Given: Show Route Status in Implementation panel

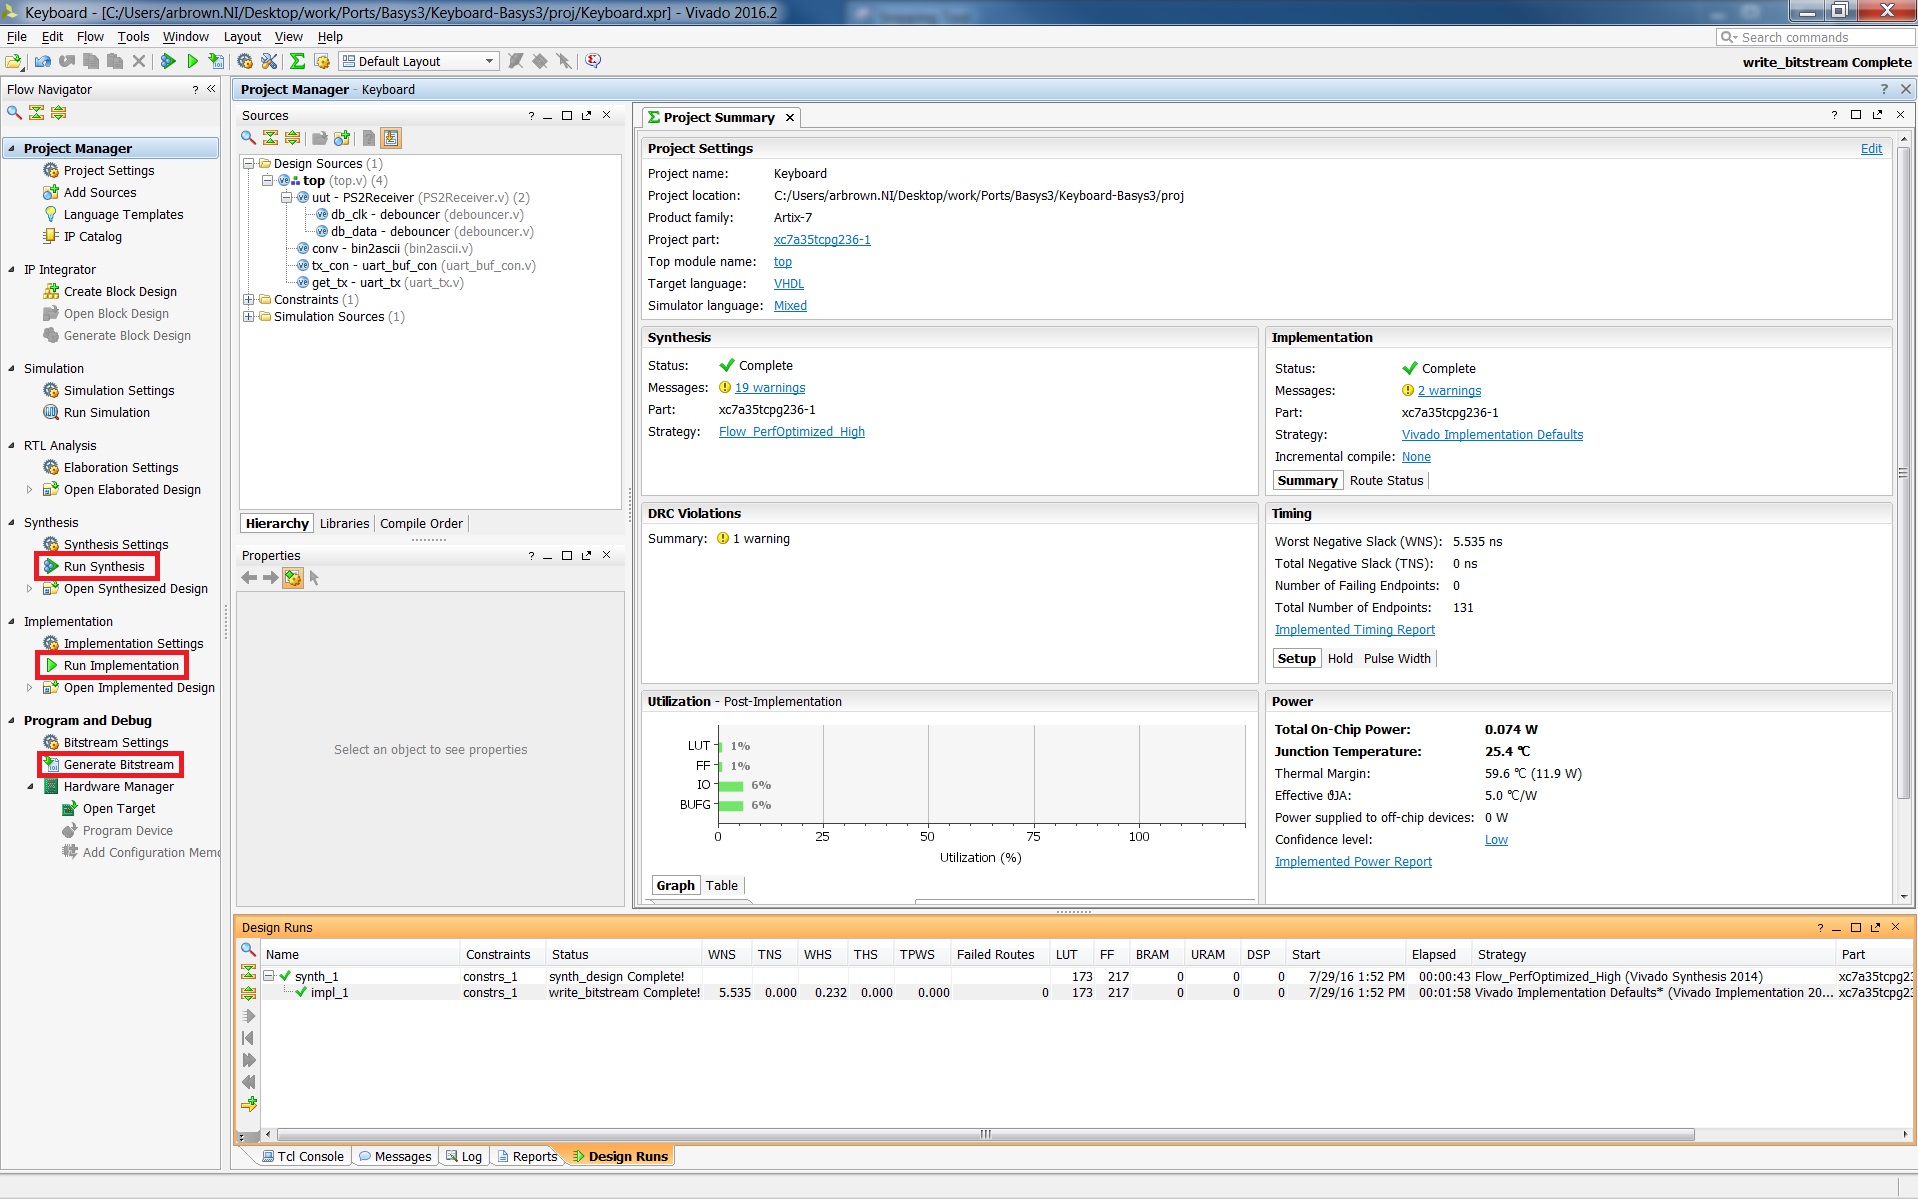Looking at the screenshot, I should point(1386,481).
